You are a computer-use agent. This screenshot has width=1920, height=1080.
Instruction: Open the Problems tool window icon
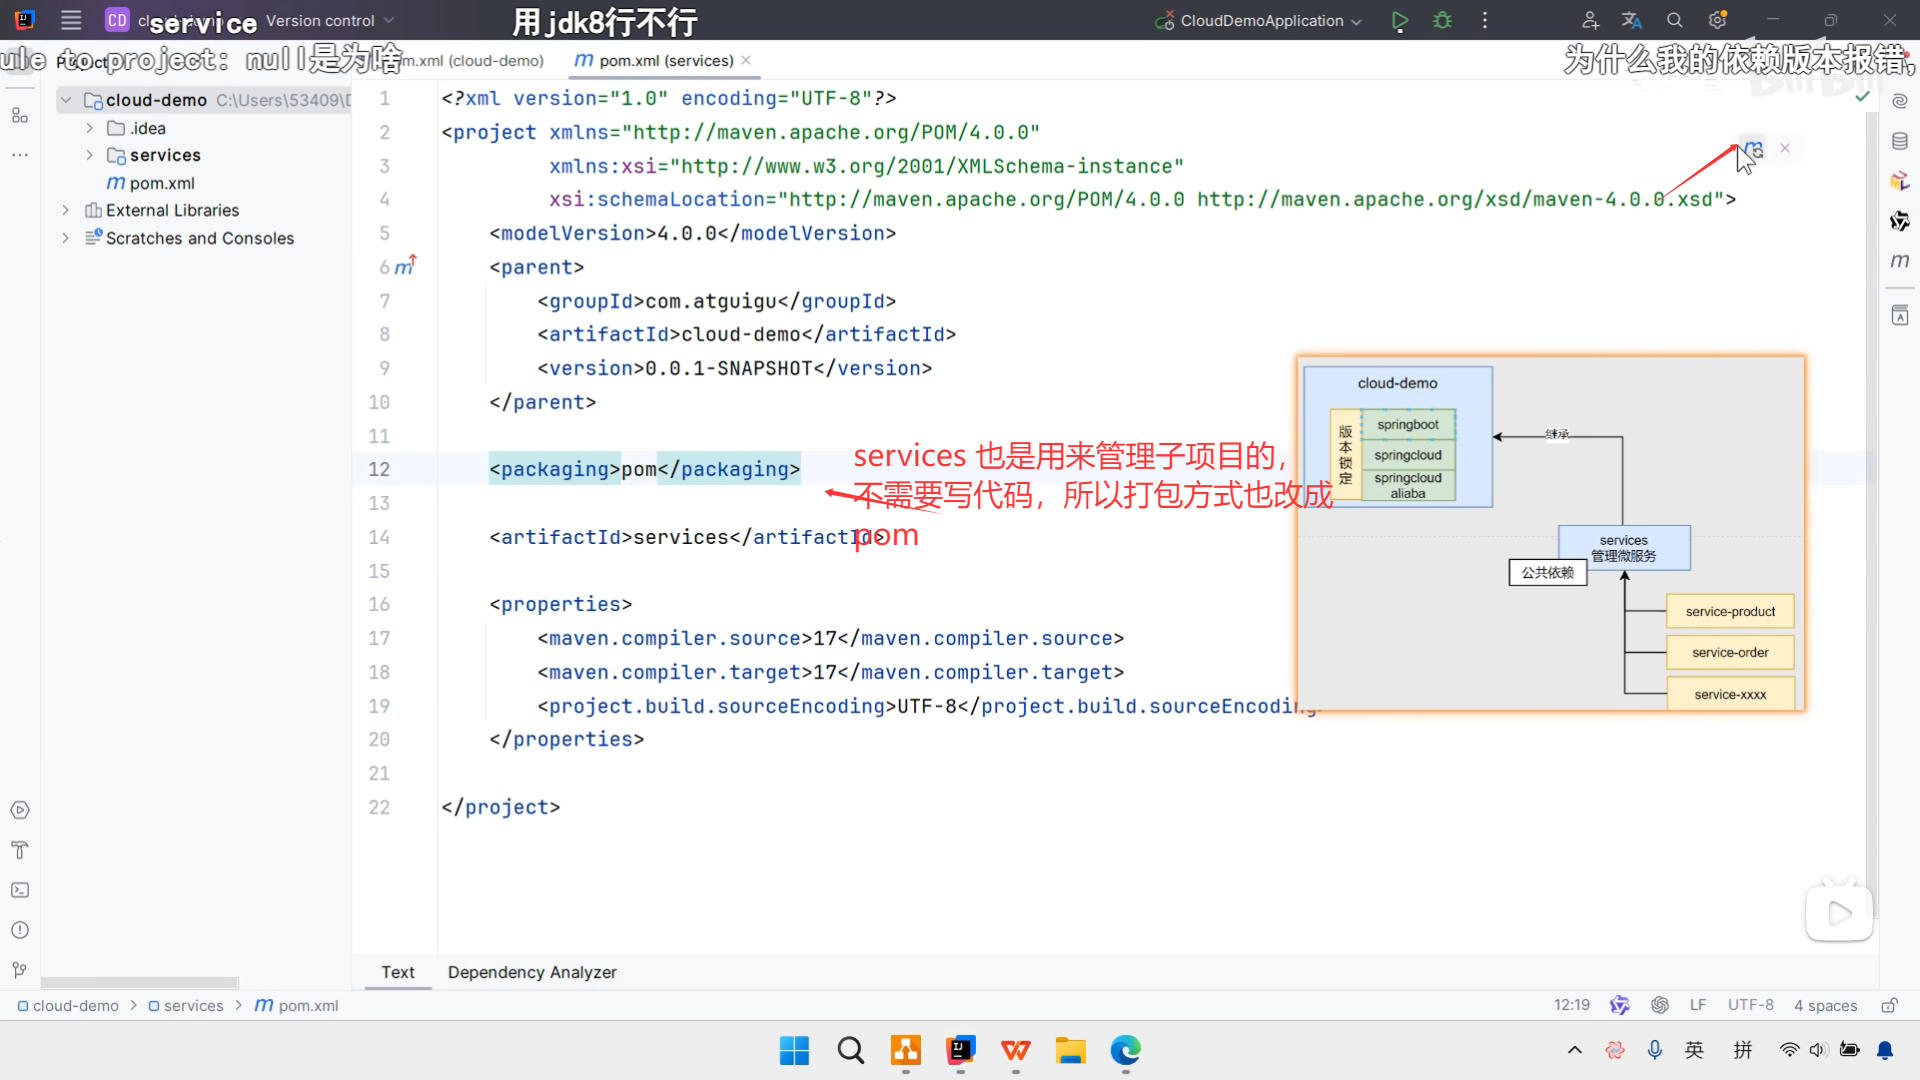click(x=20, y=930)
